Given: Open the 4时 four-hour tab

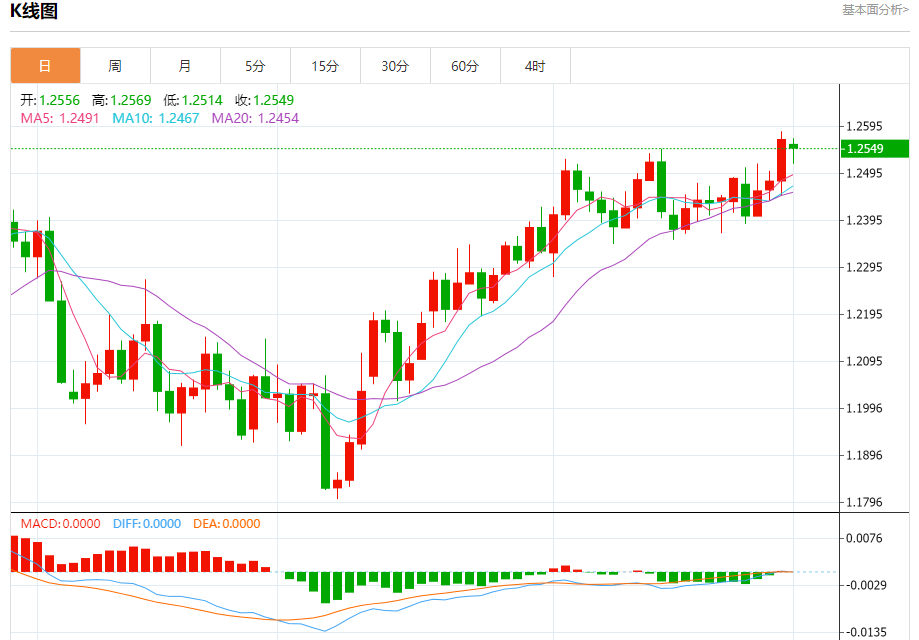Looking at the screenshot, I should (x=535, y=66).
